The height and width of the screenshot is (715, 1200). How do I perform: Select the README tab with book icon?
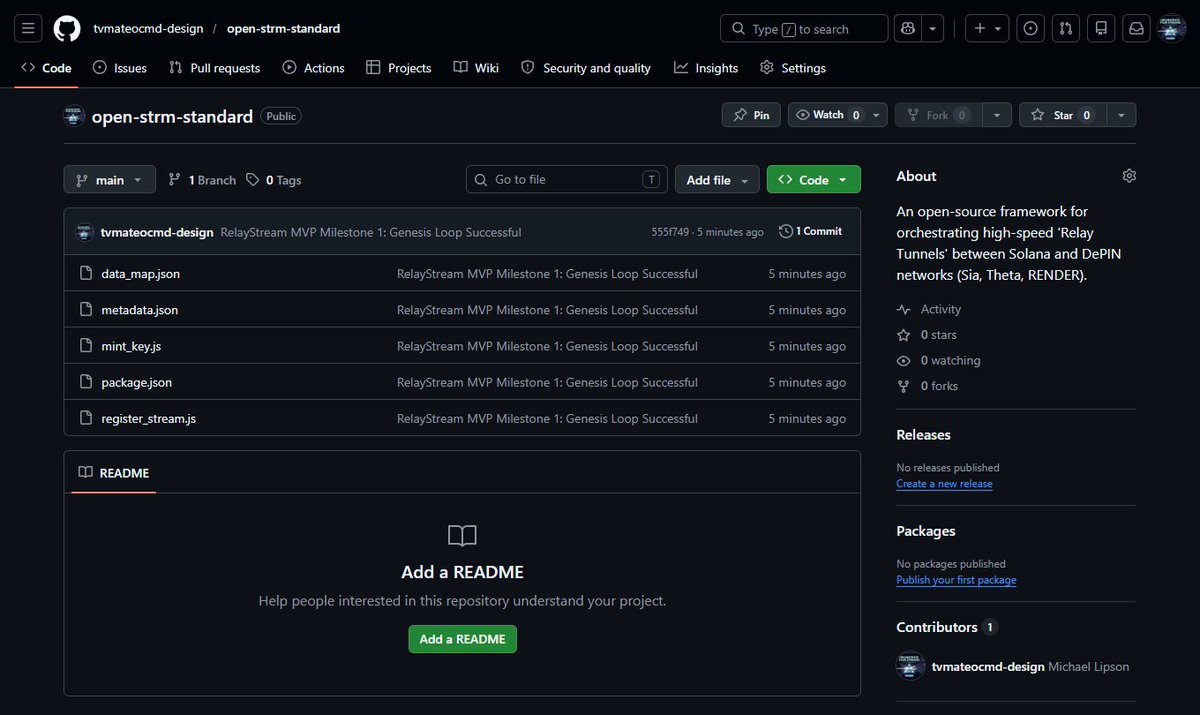113,472
